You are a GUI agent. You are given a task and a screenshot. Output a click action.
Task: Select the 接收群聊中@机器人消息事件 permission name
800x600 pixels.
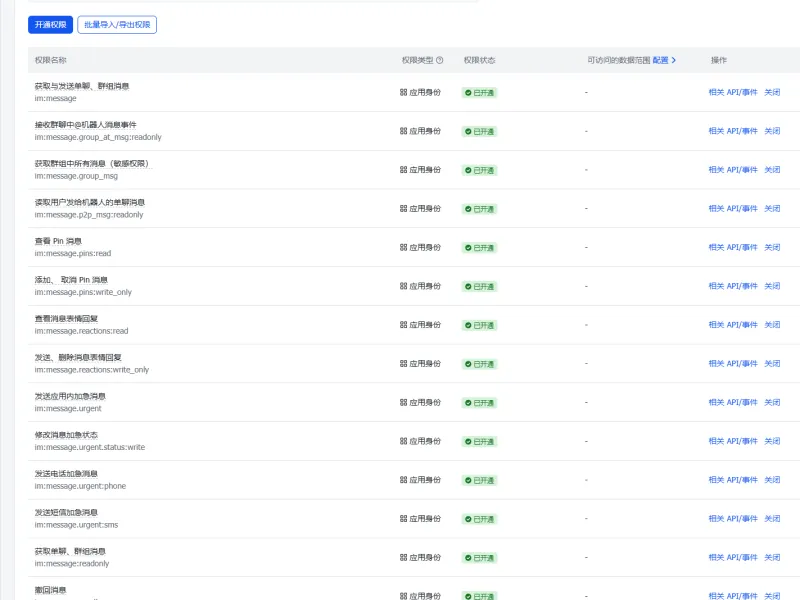[93, 125]
